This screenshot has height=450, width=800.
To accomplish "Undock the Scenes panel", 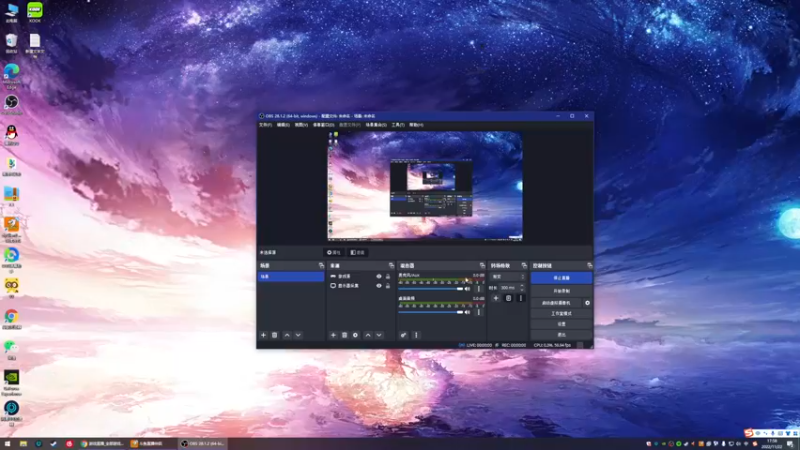I will (x=321, y=266).
